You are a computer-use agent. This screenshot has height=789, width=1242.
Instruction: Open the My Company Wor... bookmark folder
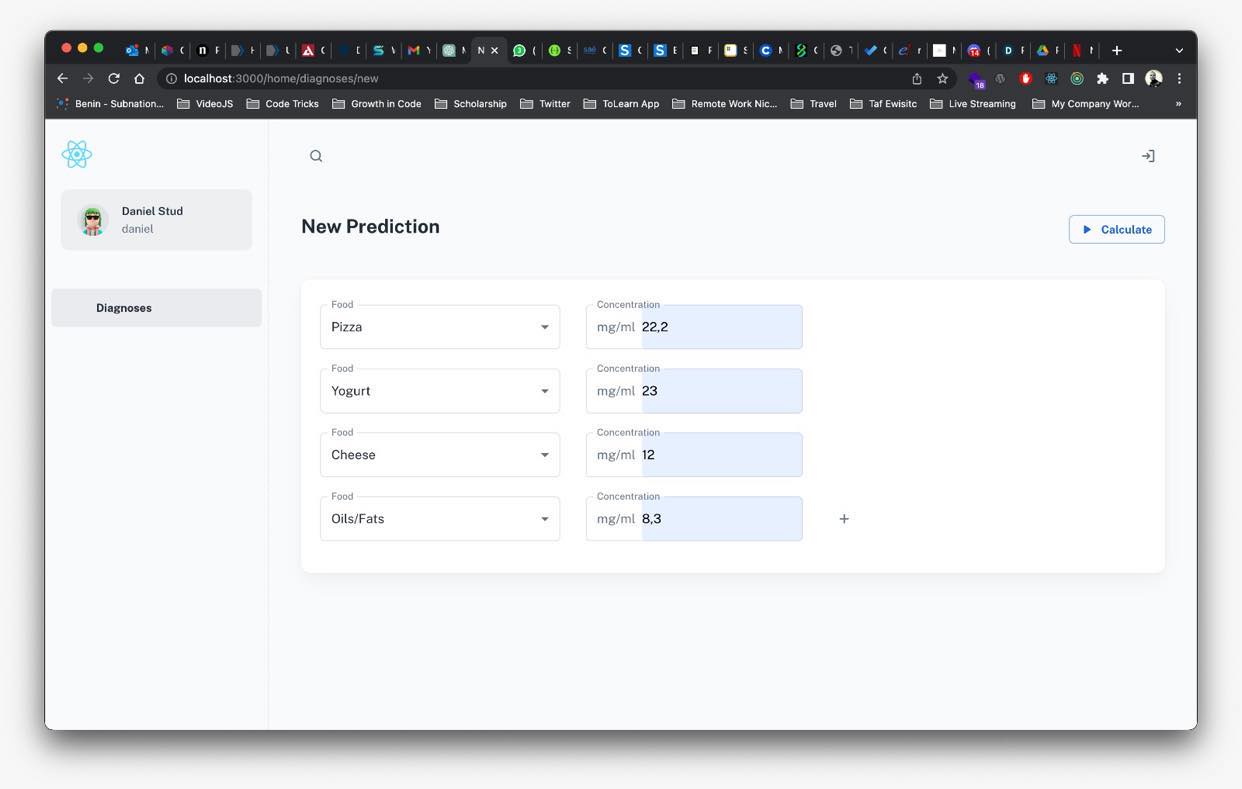click(x=1086, y=104)
